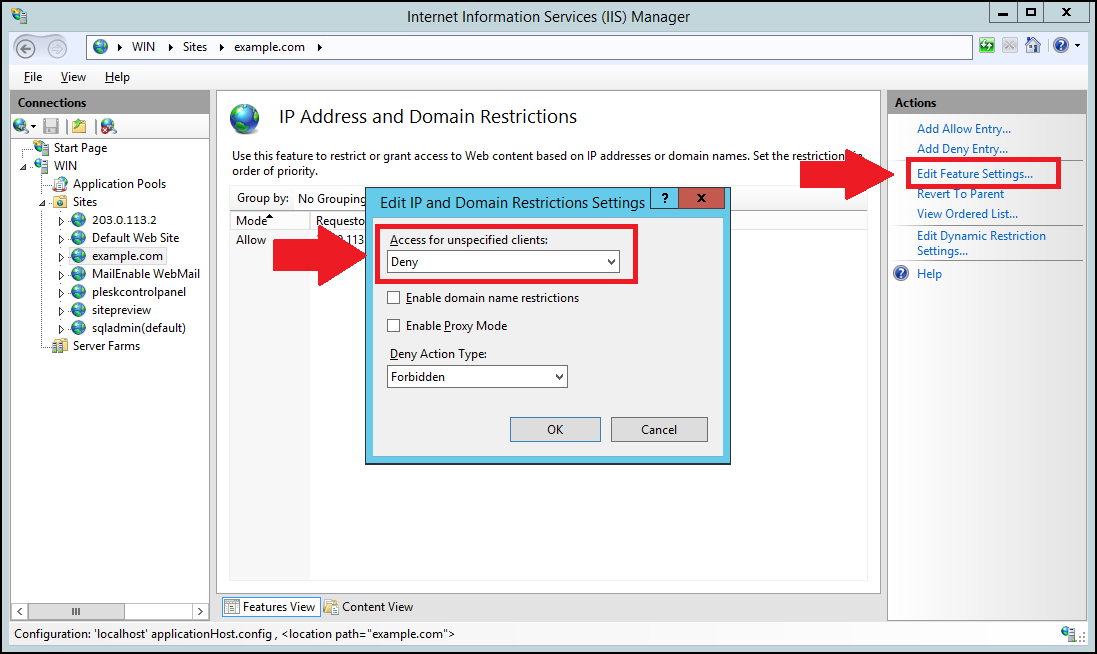Click the Save icon in Connections toolbar
The image size is (1097, 654).
click(x=51, y=126)
